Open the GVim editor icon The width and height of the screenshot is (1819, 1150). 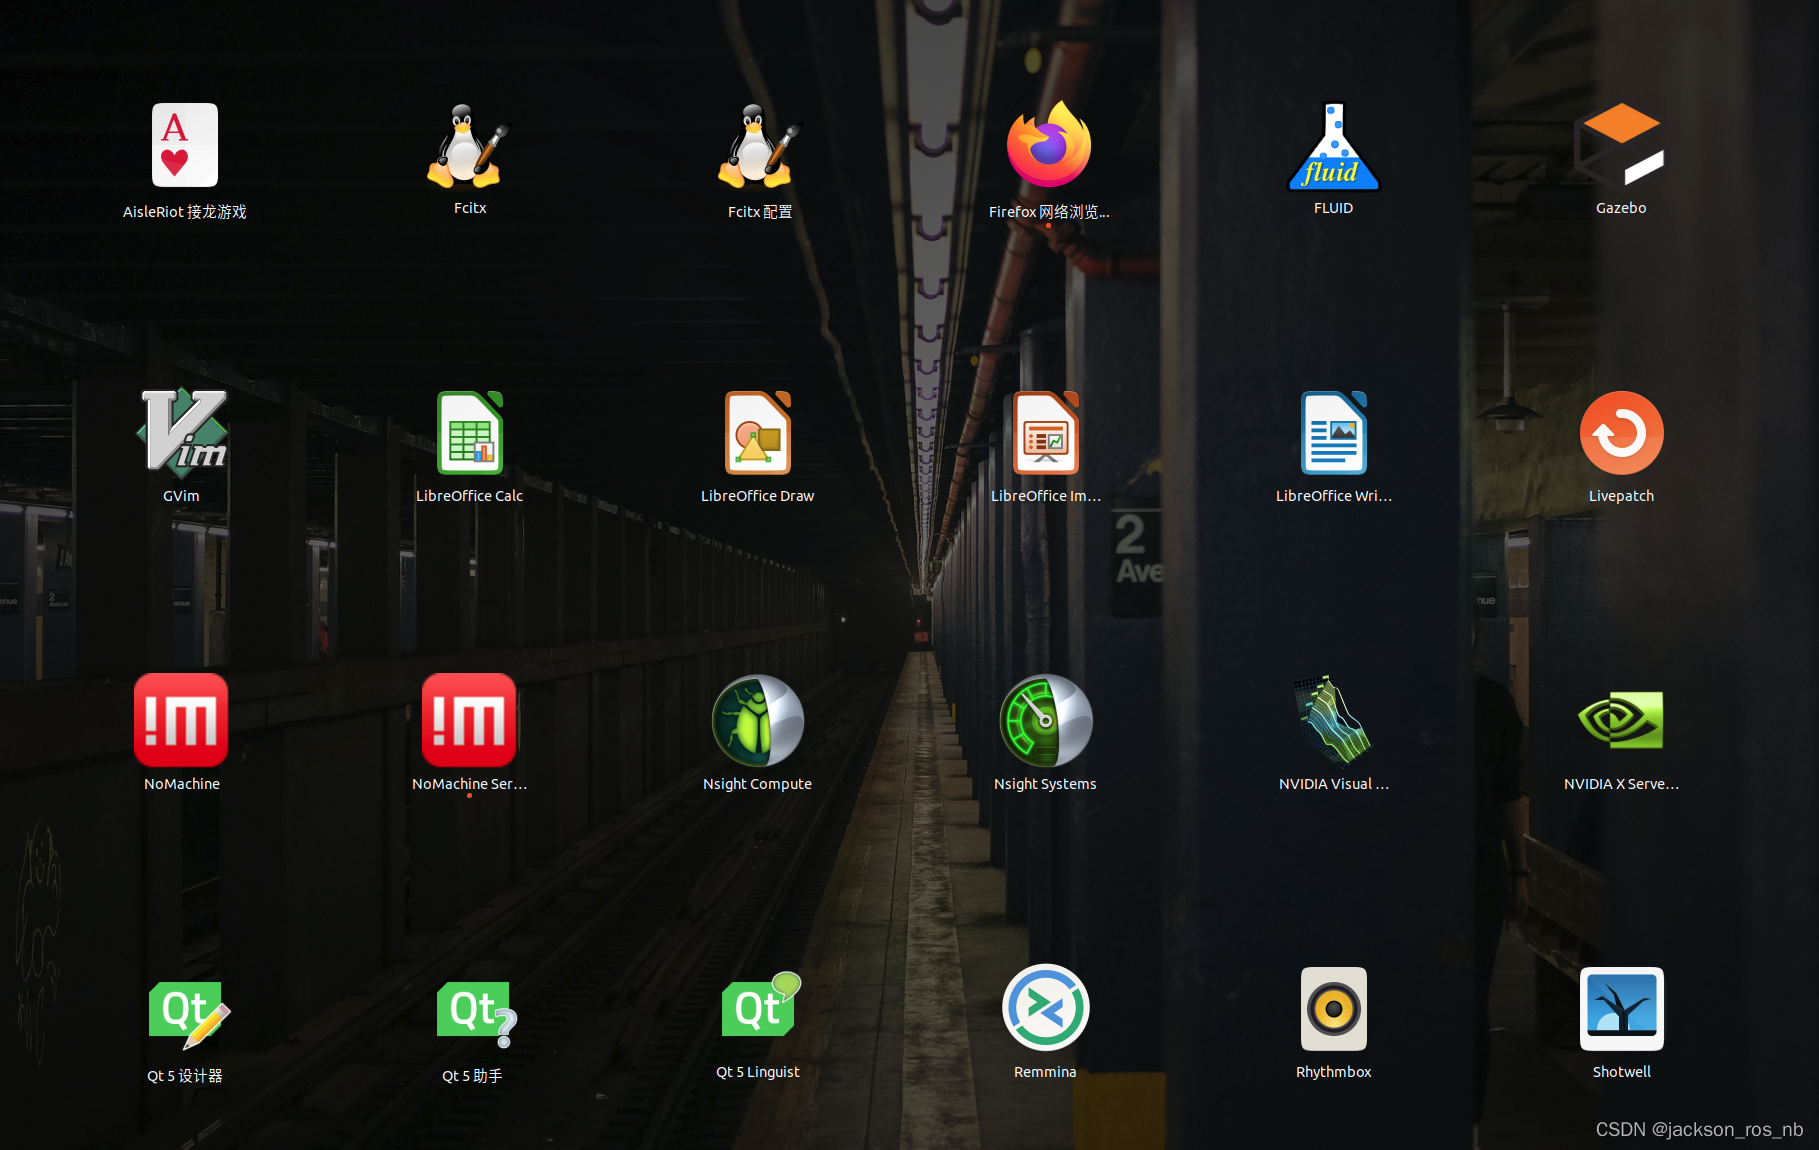click(x=183, y=432)
